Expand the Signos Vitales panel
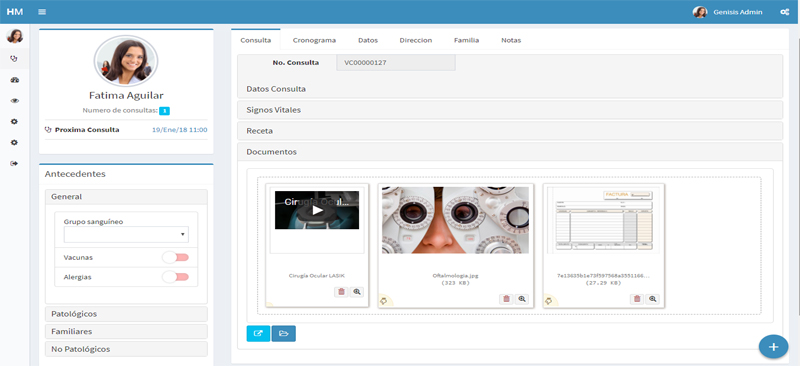Screen dimensions: 800x366 (x=510, y=110)
